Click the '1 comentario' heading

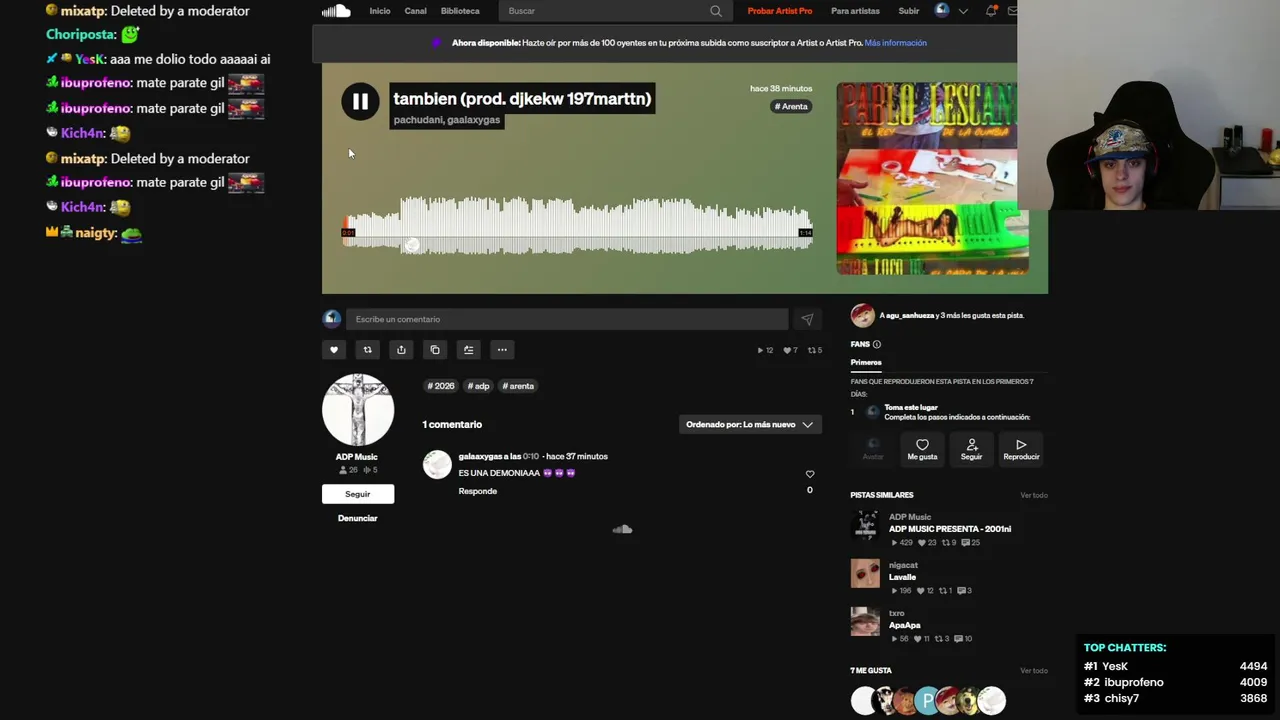point(452,425)
